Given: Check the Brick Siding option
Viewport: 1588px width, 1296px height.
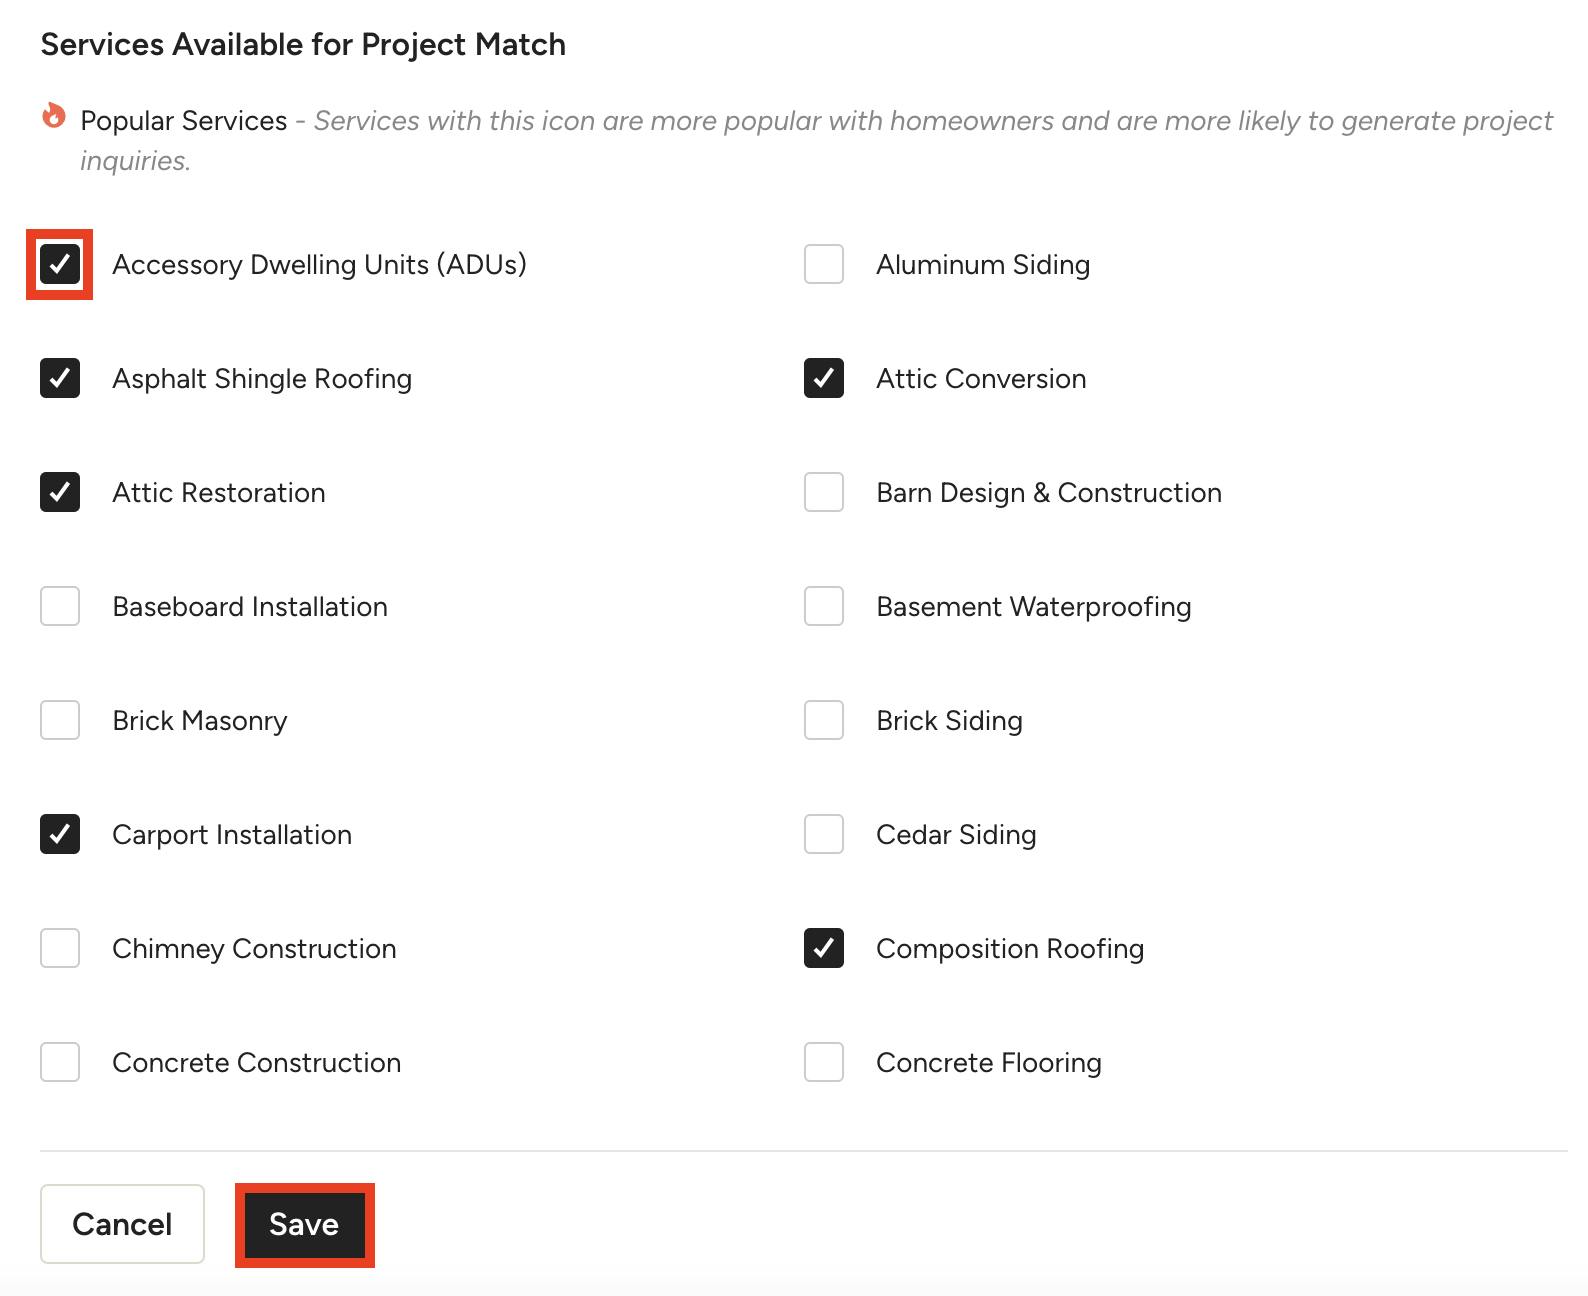Looking at the screenshot, I should (x=824, y=720).
